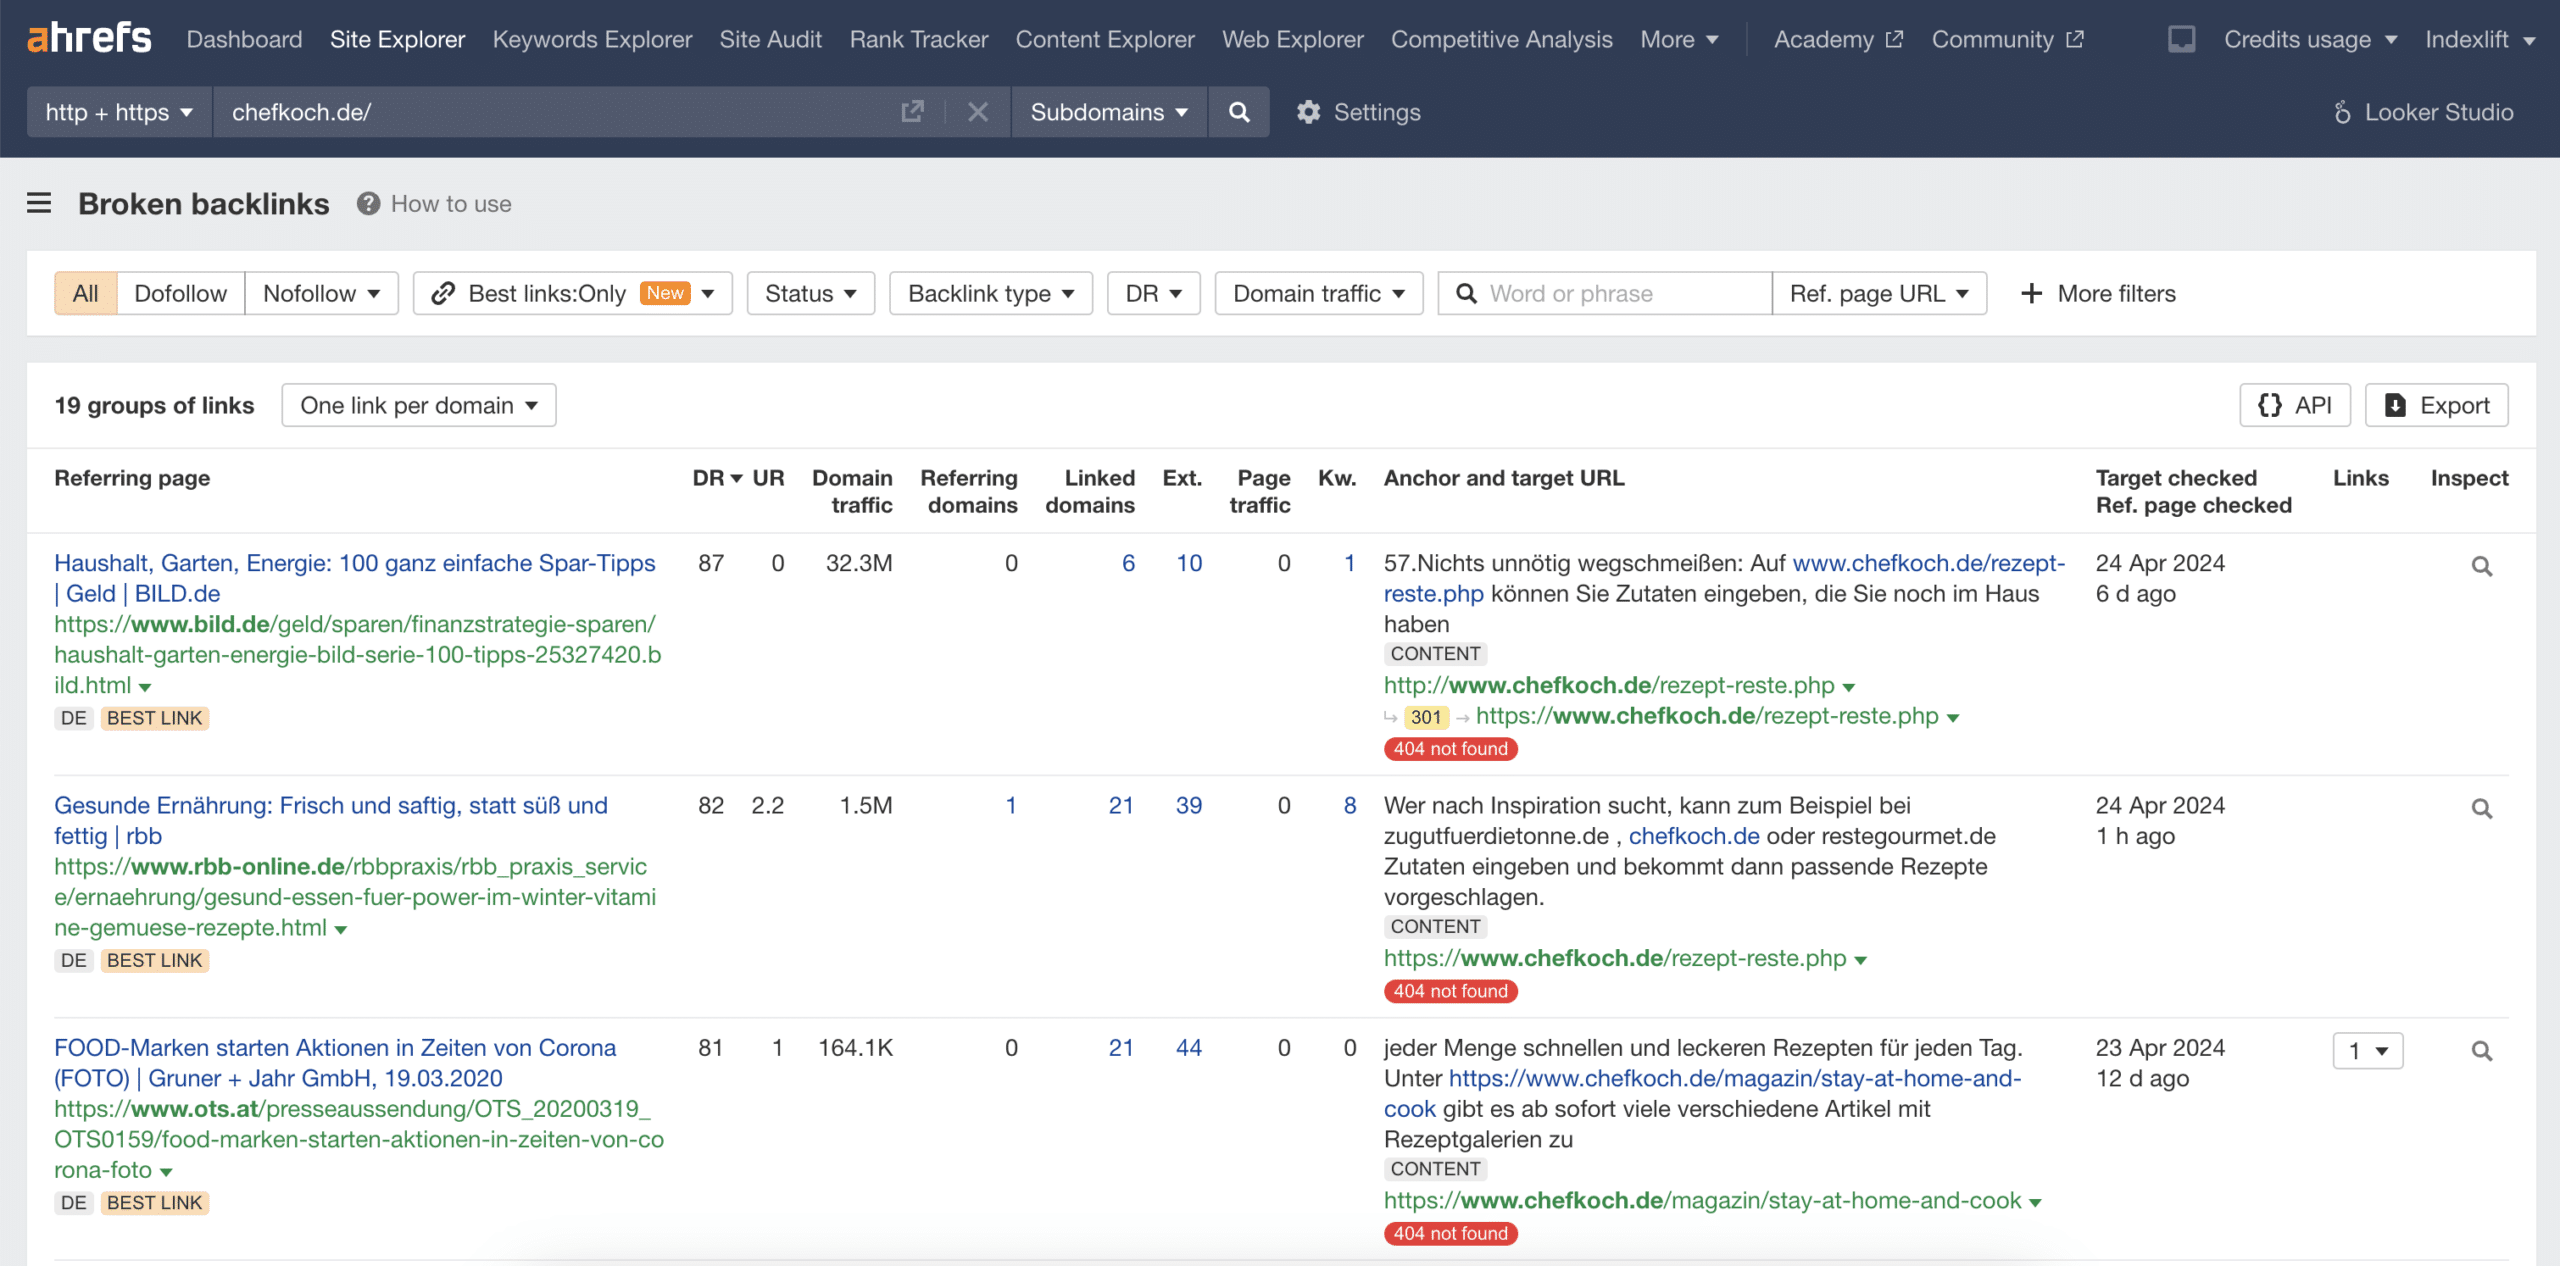Expand the More menu
Screen dimensions: 2560x1266
[1679, 39]
